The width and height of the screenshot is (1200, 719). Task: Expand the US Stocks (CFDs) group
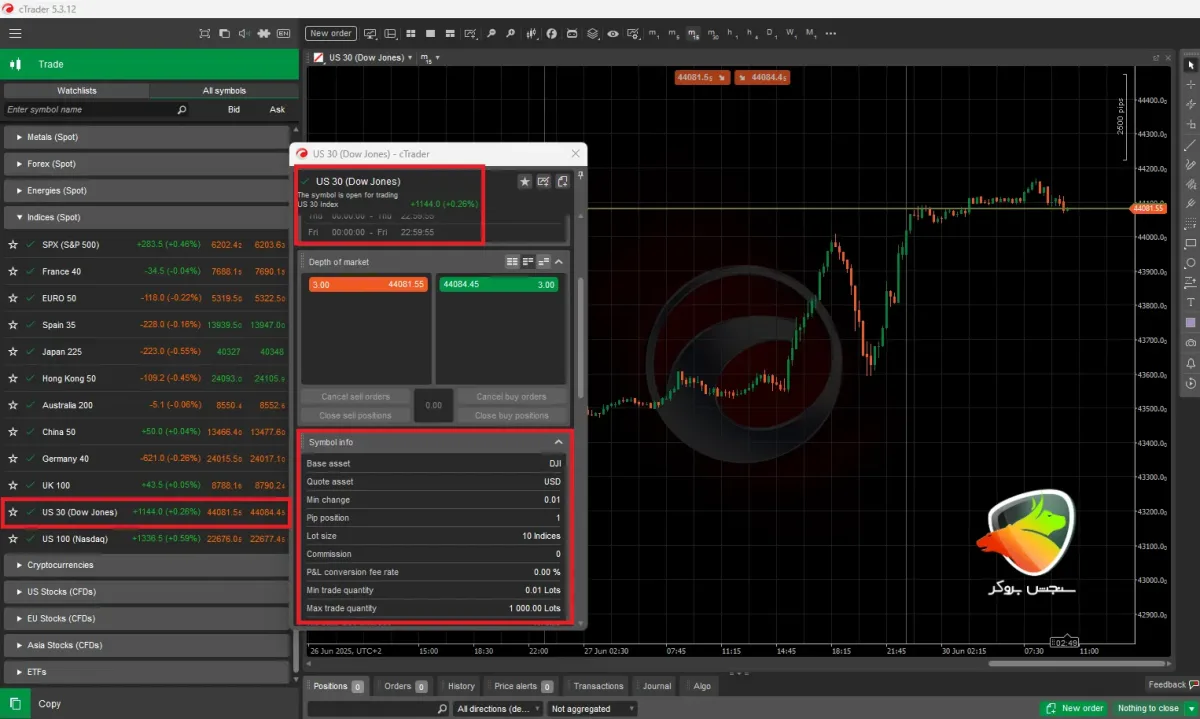pyautogui.click(x=147, y=591)
